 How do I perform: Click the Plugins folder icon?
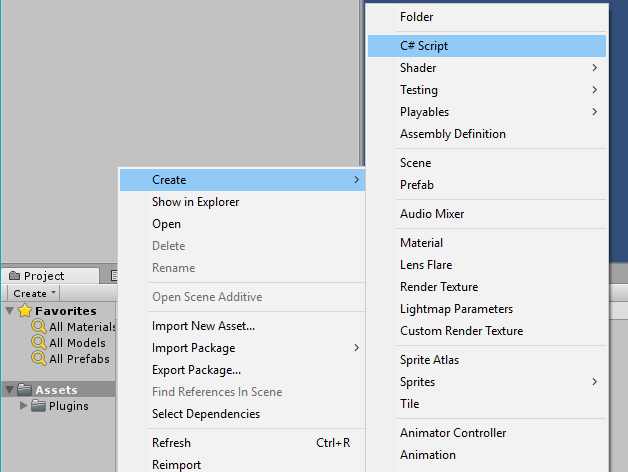(x=39, y=406)
